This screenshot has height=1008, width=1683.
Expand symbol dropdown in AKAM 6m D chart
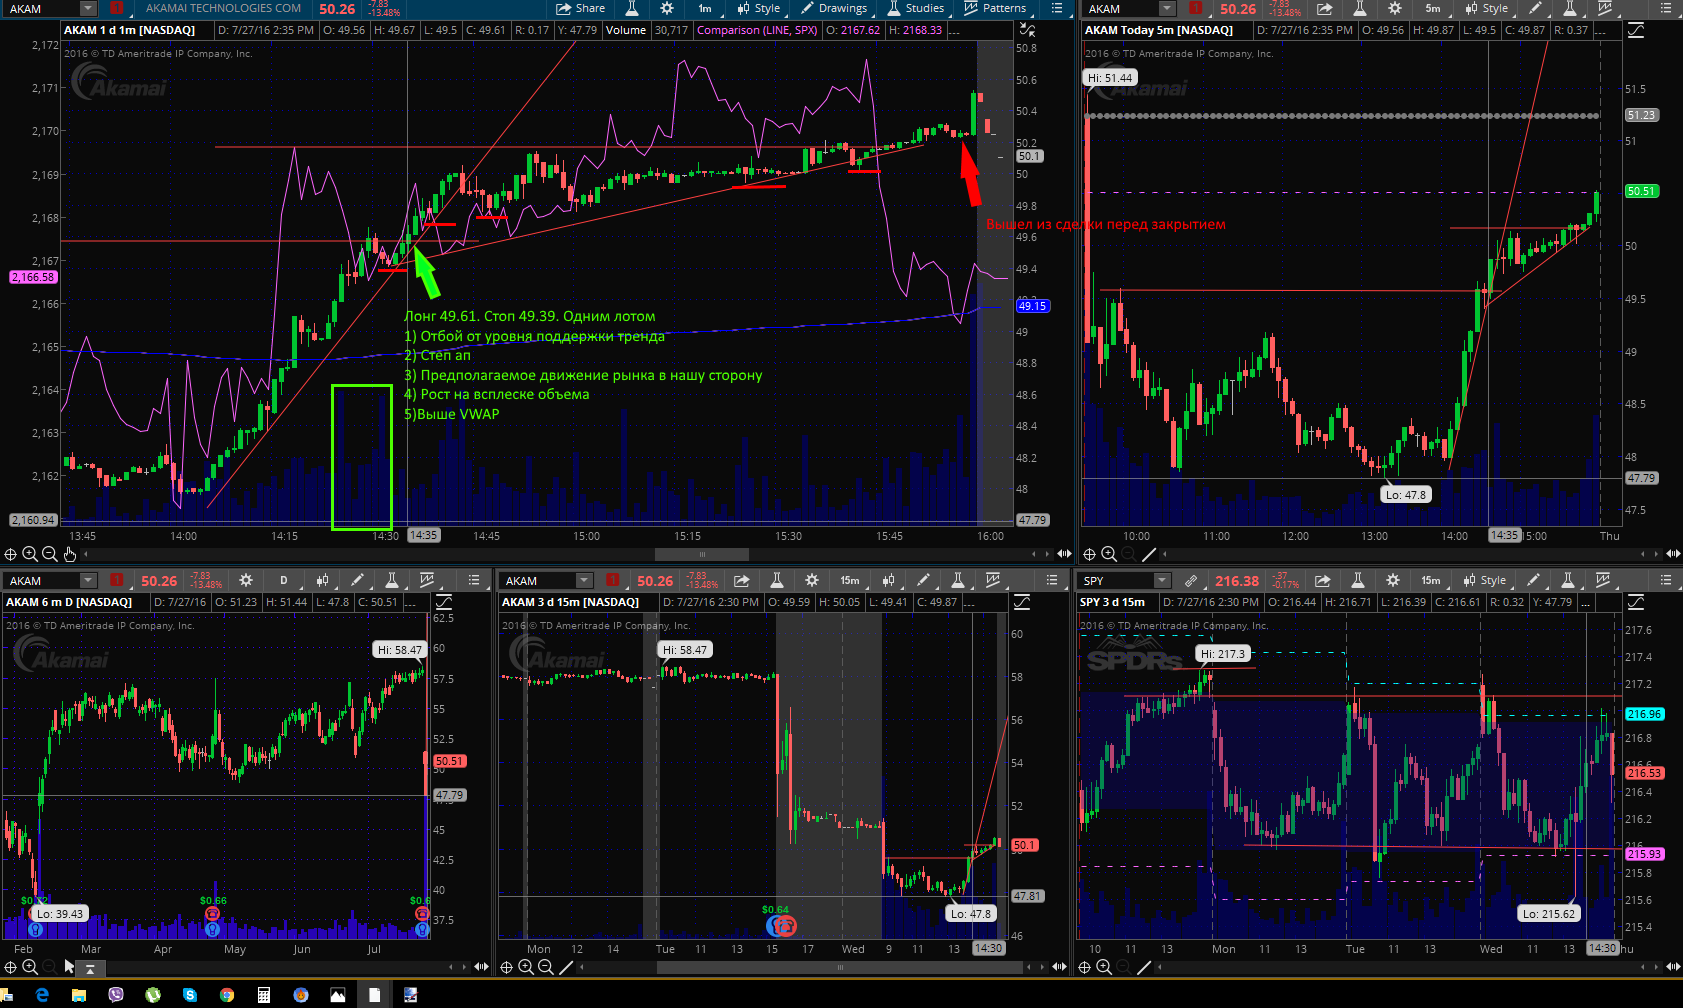click(x=88, y=580)
